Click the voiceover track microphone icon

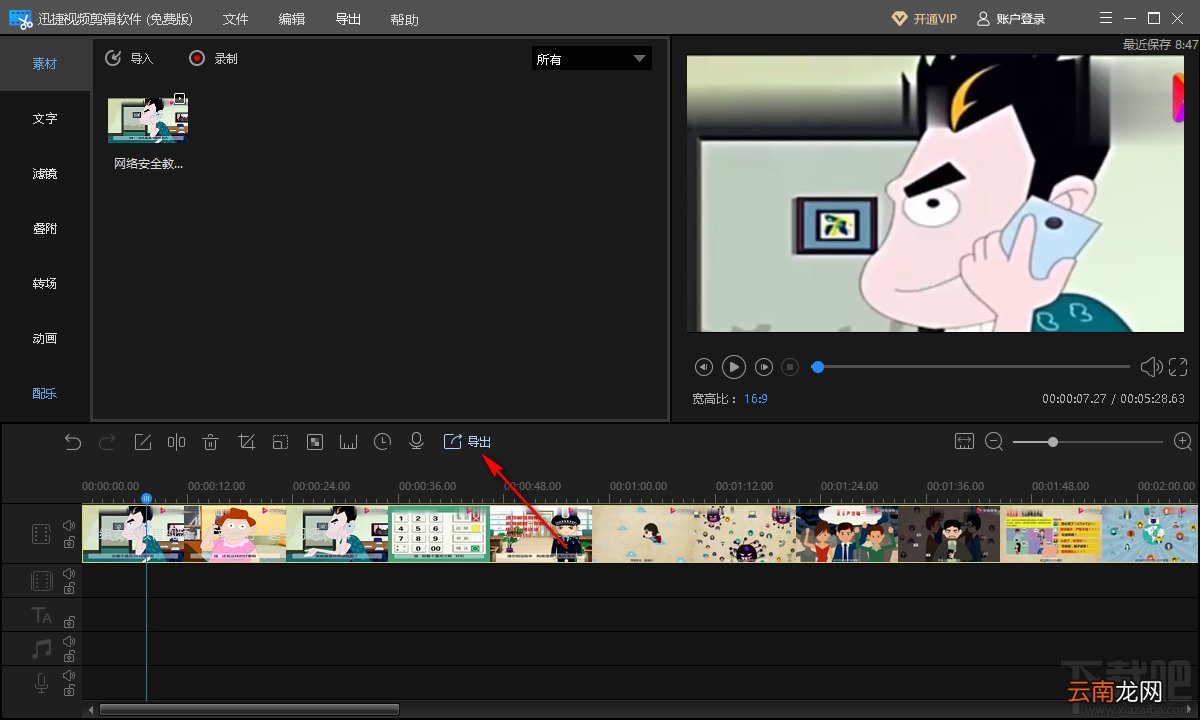click(41, 683)
